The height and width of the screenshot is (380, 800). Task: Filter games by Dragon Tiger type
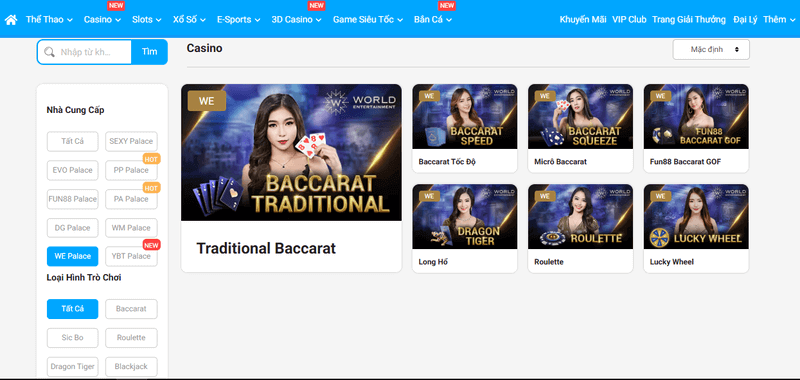click(72, 366)
